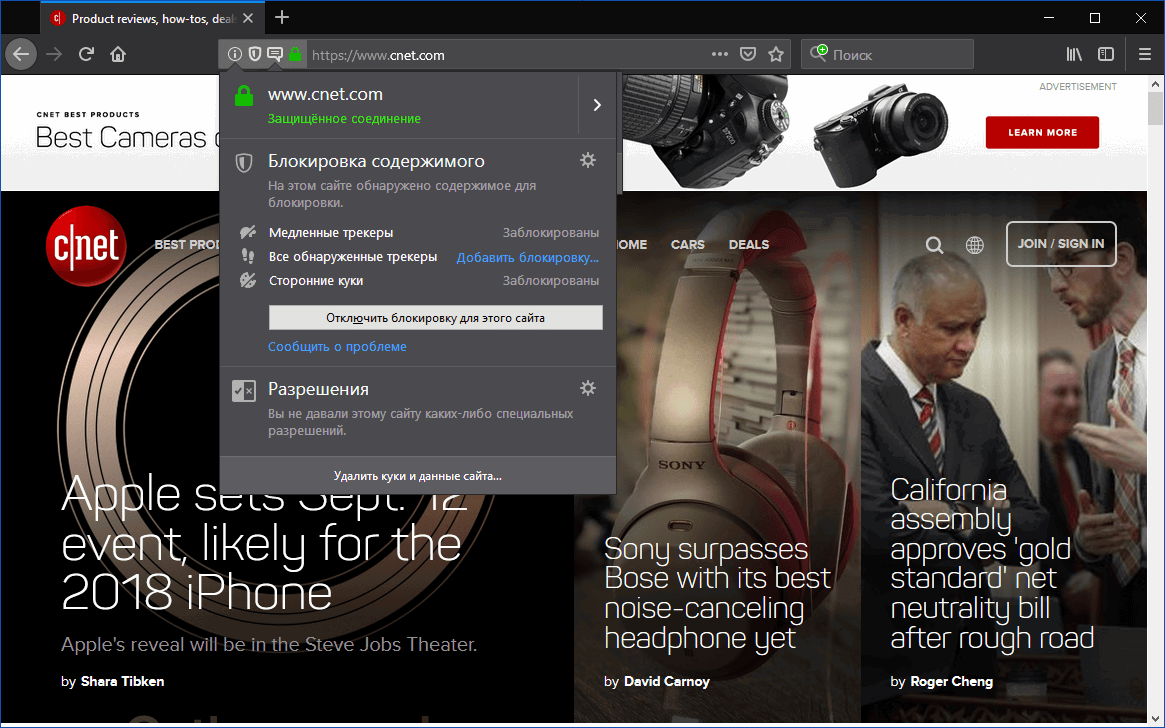
Task: Click the JOIN / SIGN IN button
Action: coord(1061,244)
